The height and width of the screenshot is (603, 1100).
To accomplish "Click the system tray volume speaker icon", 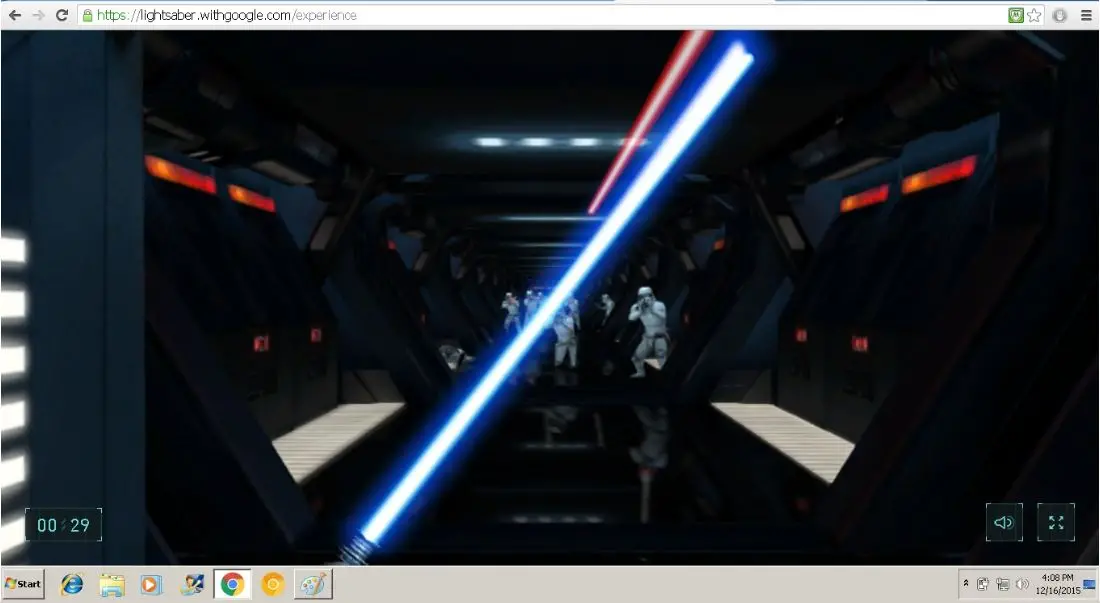I will pos(1022,584).
